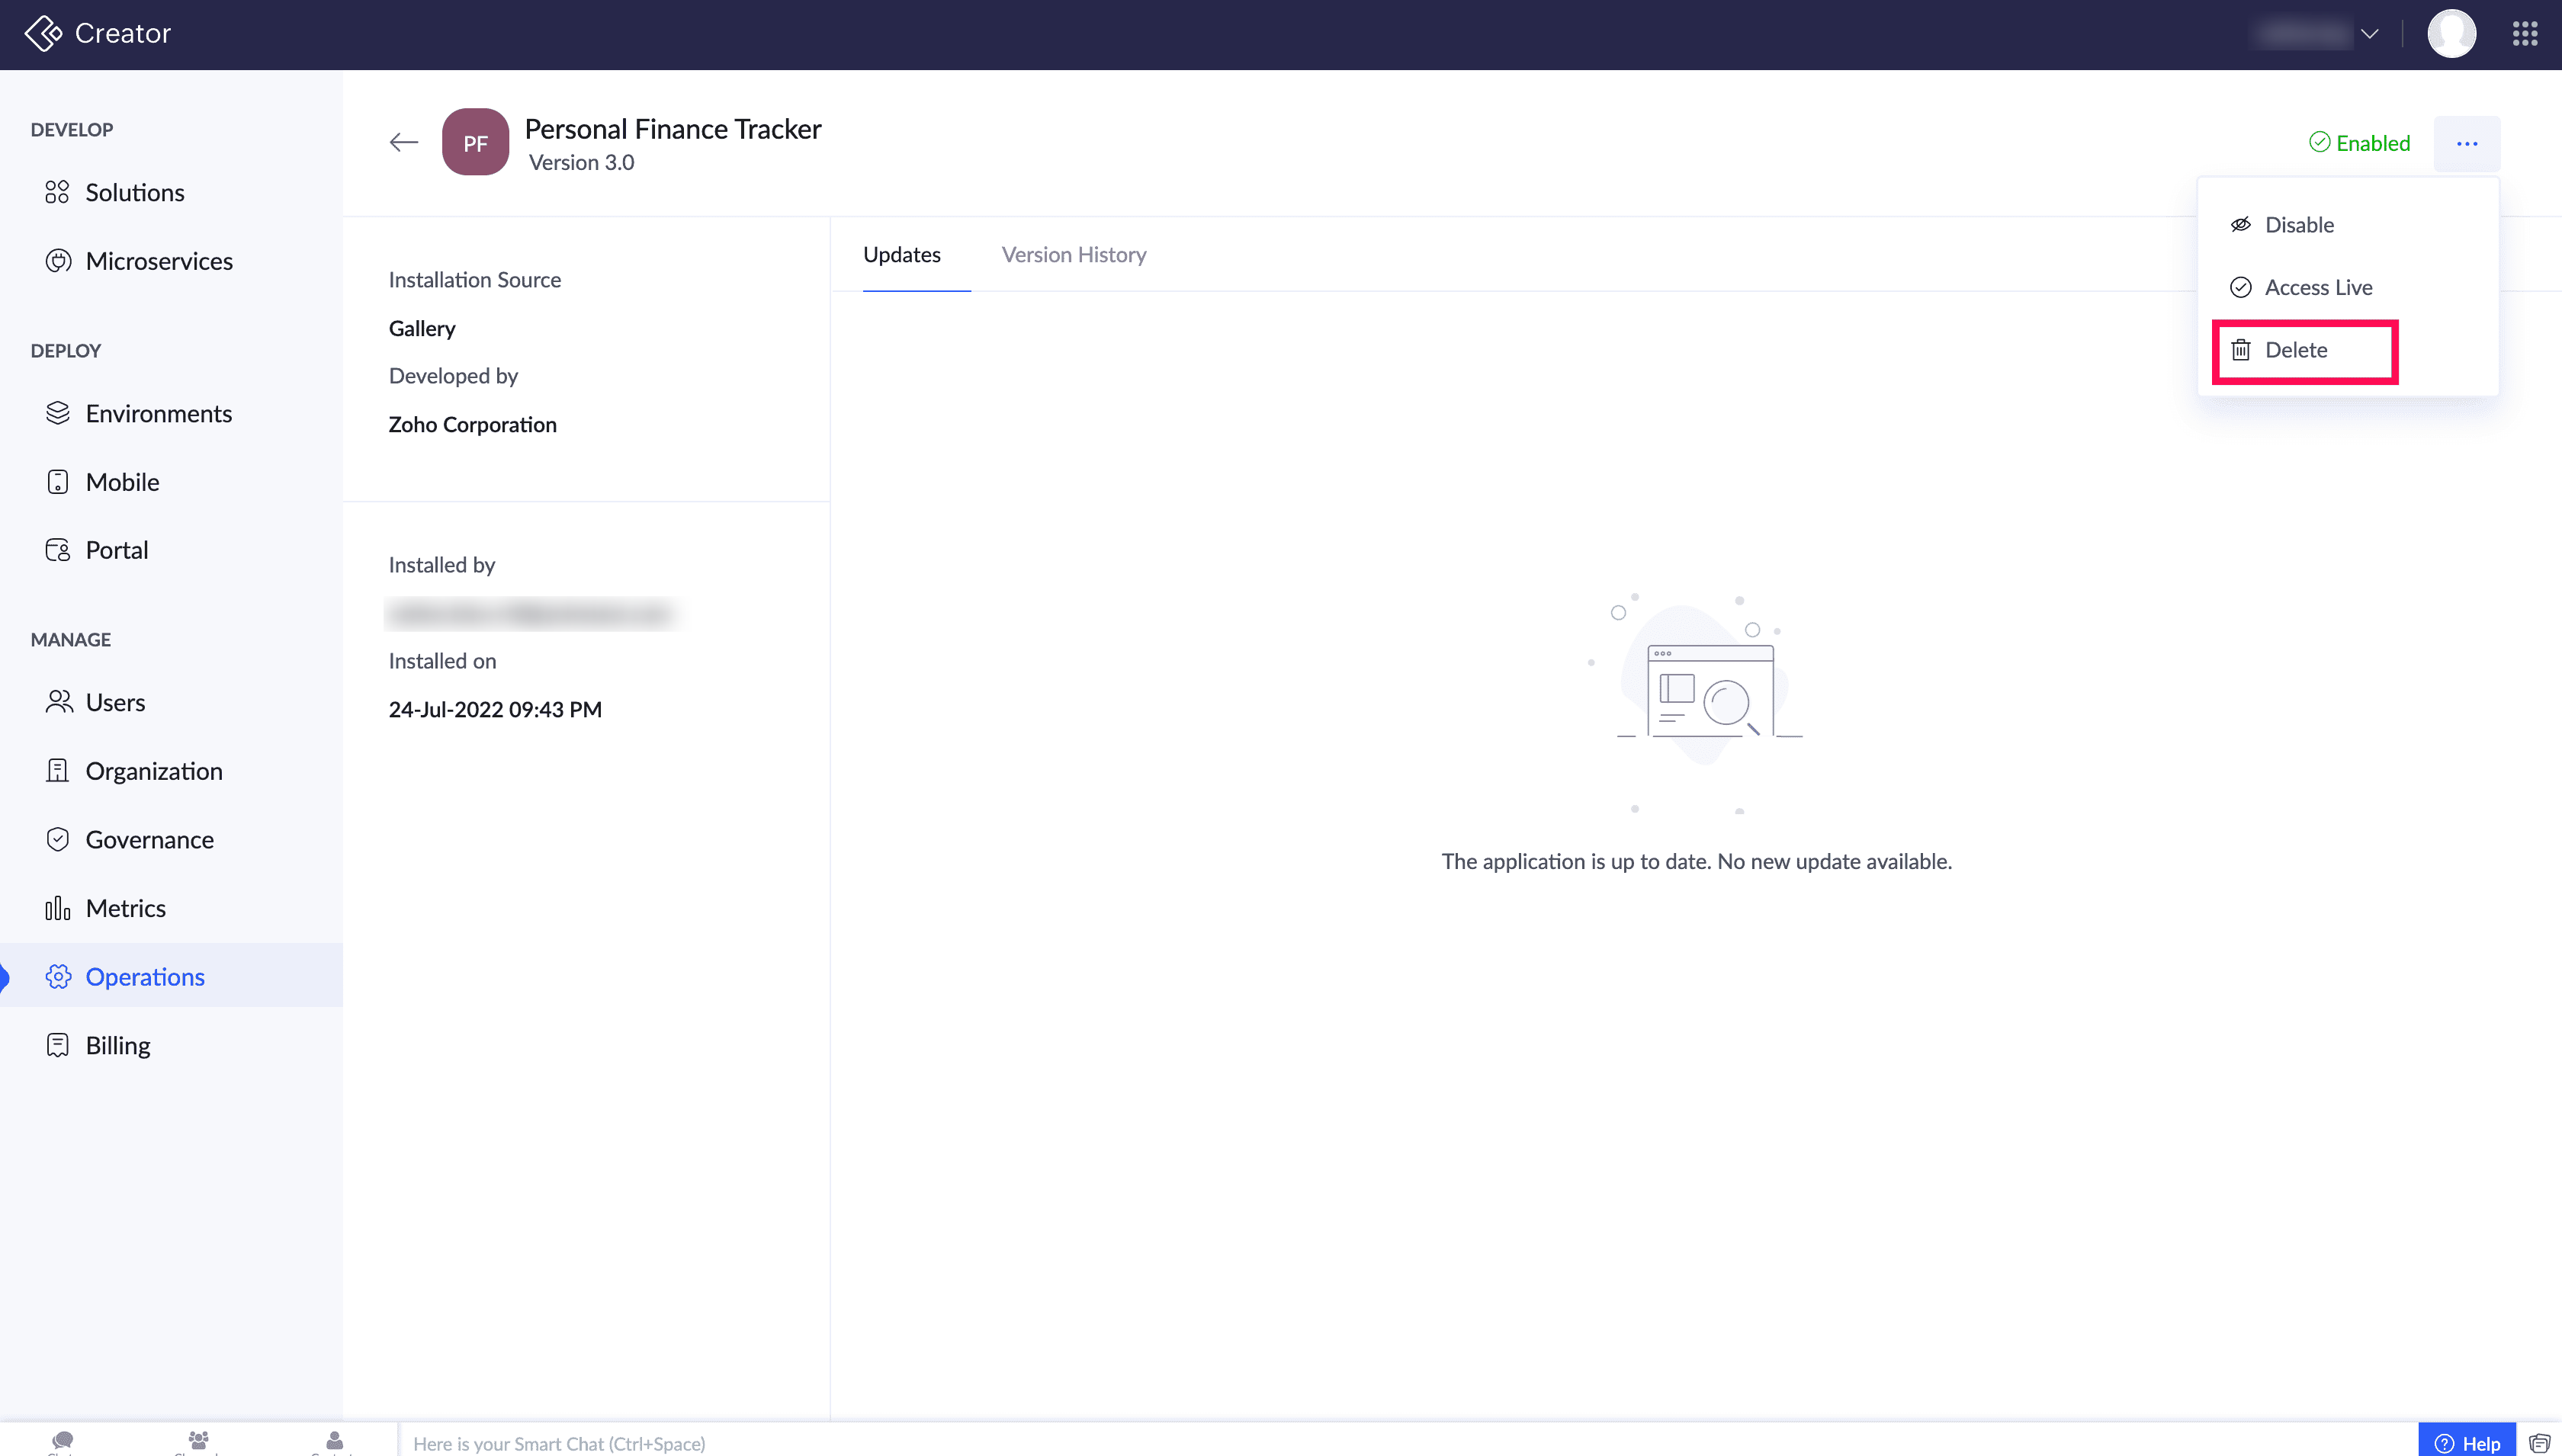Choose Delete from the menu
The height and width of the screenshot is (1456, 2562).
2295,350
